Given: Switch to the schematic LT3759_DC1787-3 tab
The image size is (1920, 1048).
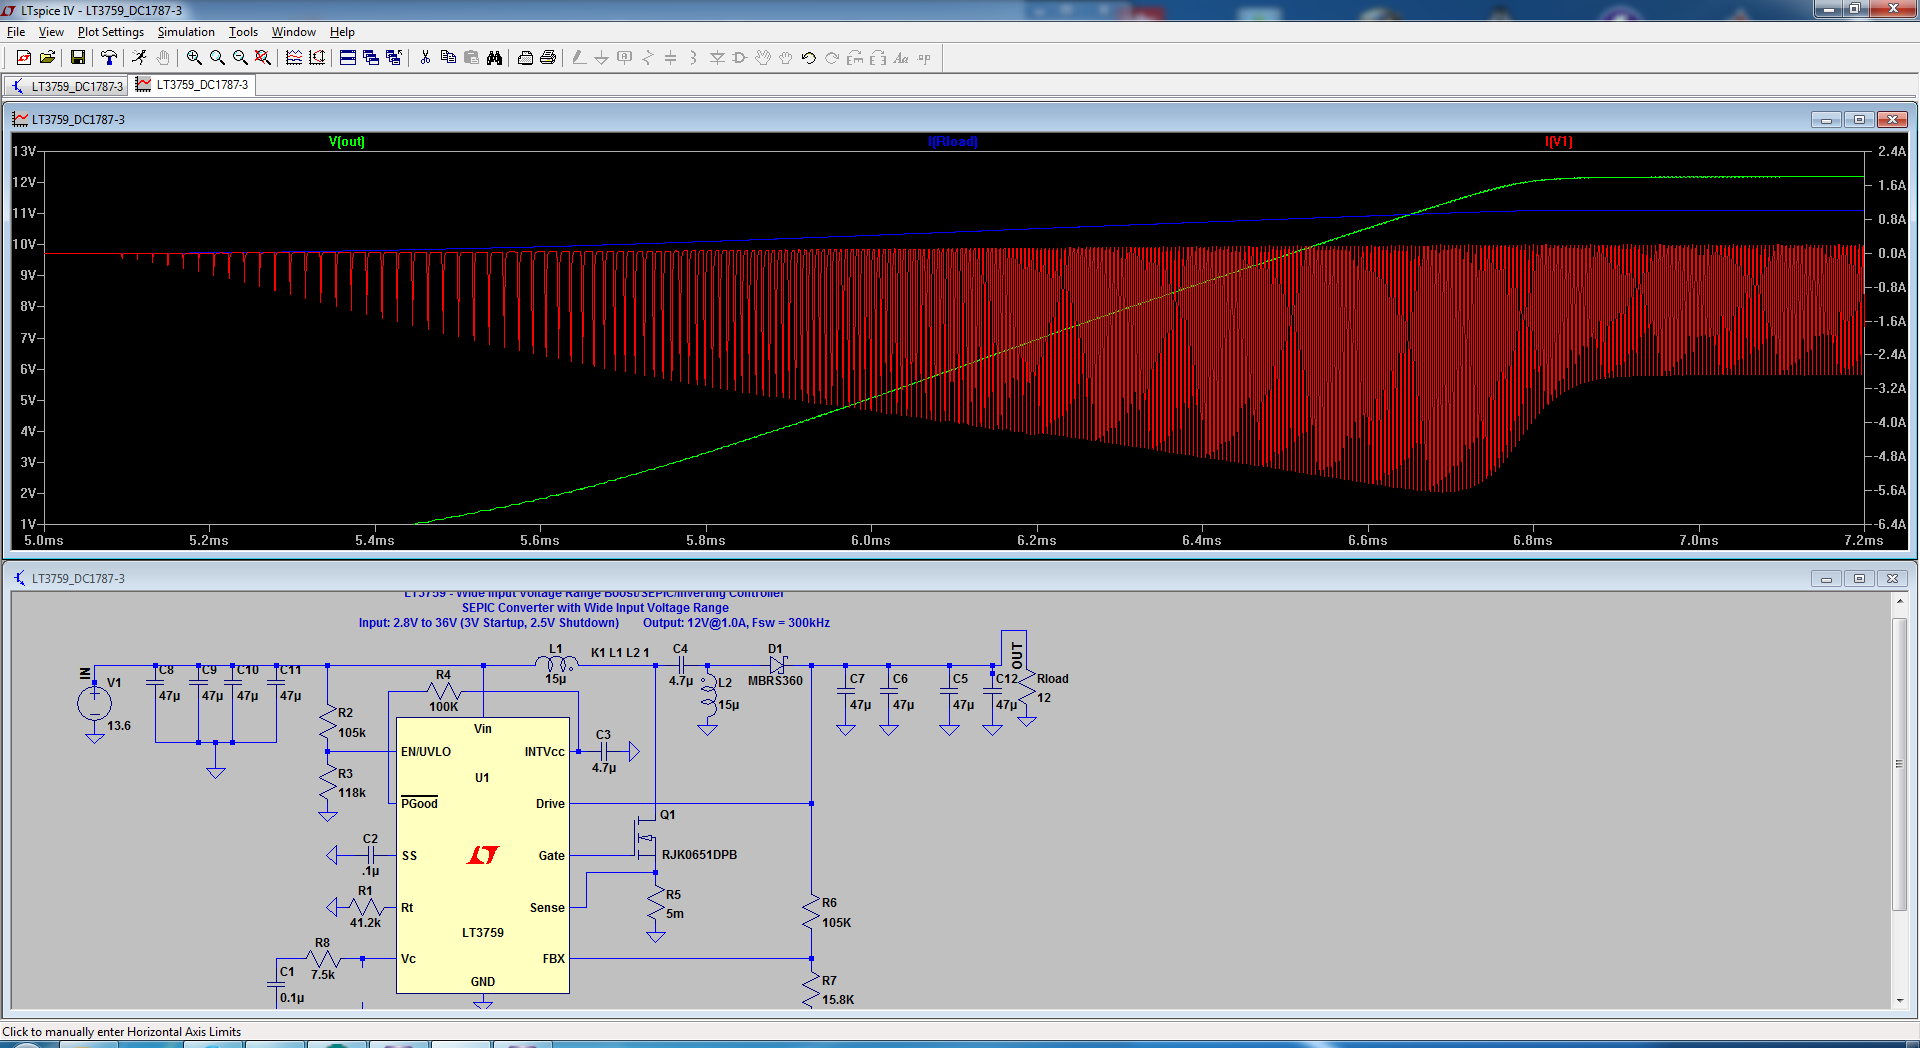Looking at the screenshot, I should point(66,86).
